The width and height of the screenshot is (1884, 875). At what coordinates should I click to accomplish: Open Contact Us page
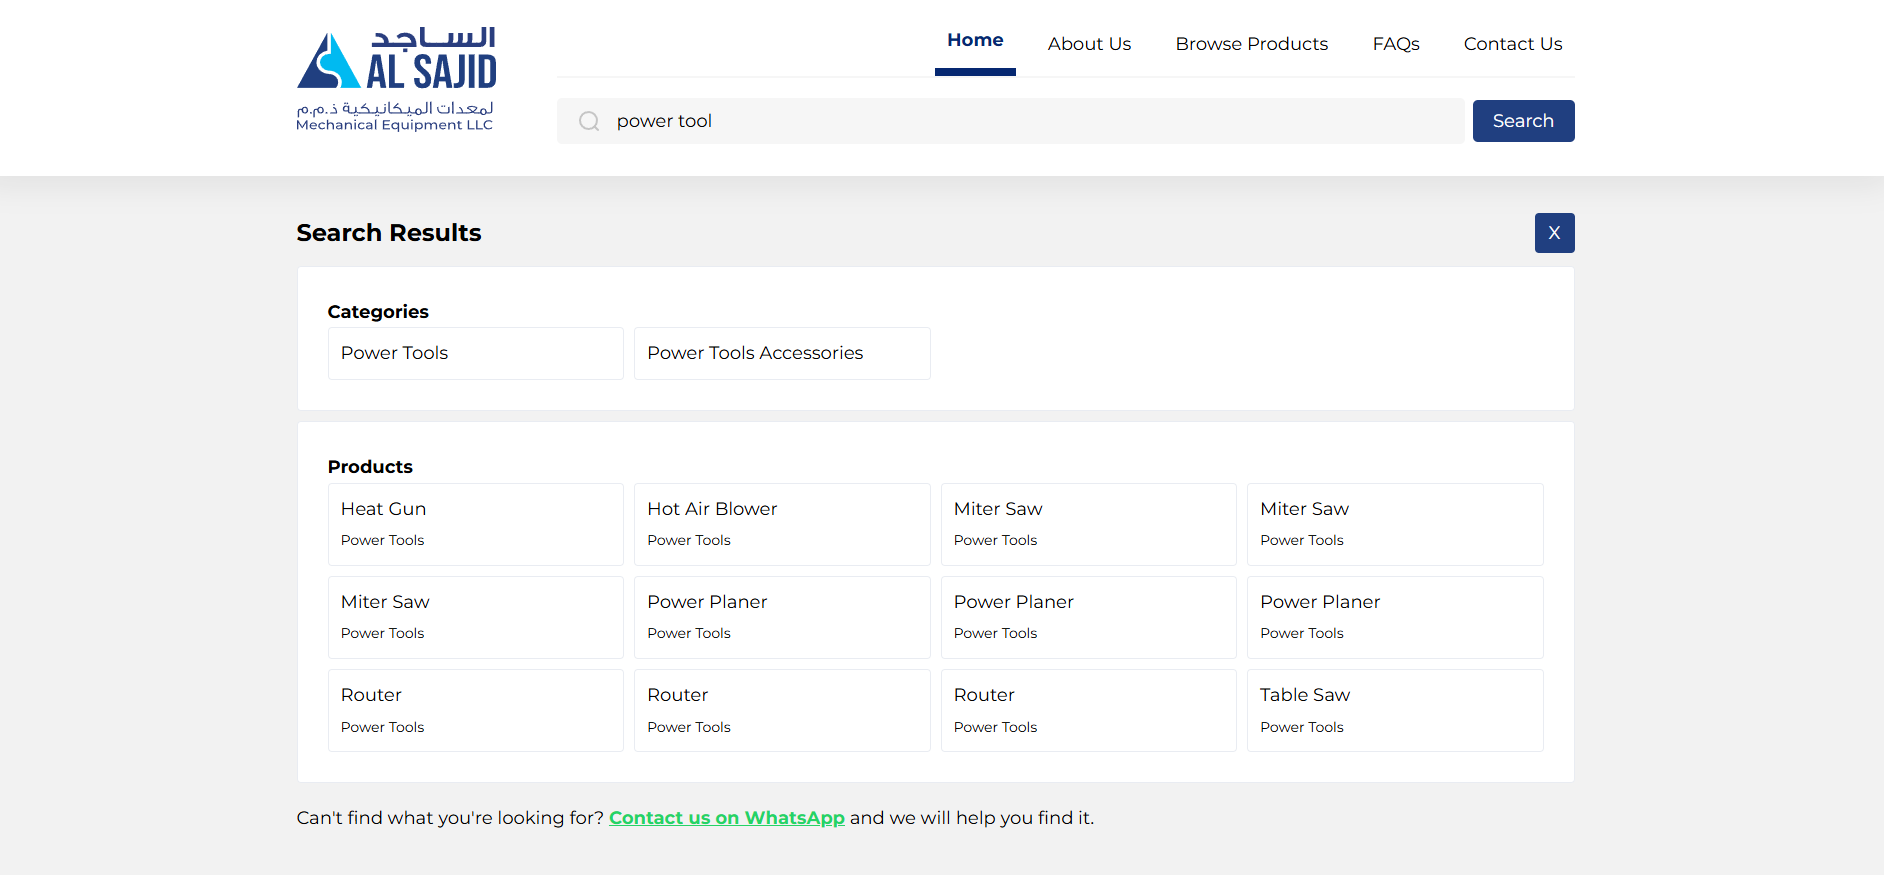tap(1512, 44)
